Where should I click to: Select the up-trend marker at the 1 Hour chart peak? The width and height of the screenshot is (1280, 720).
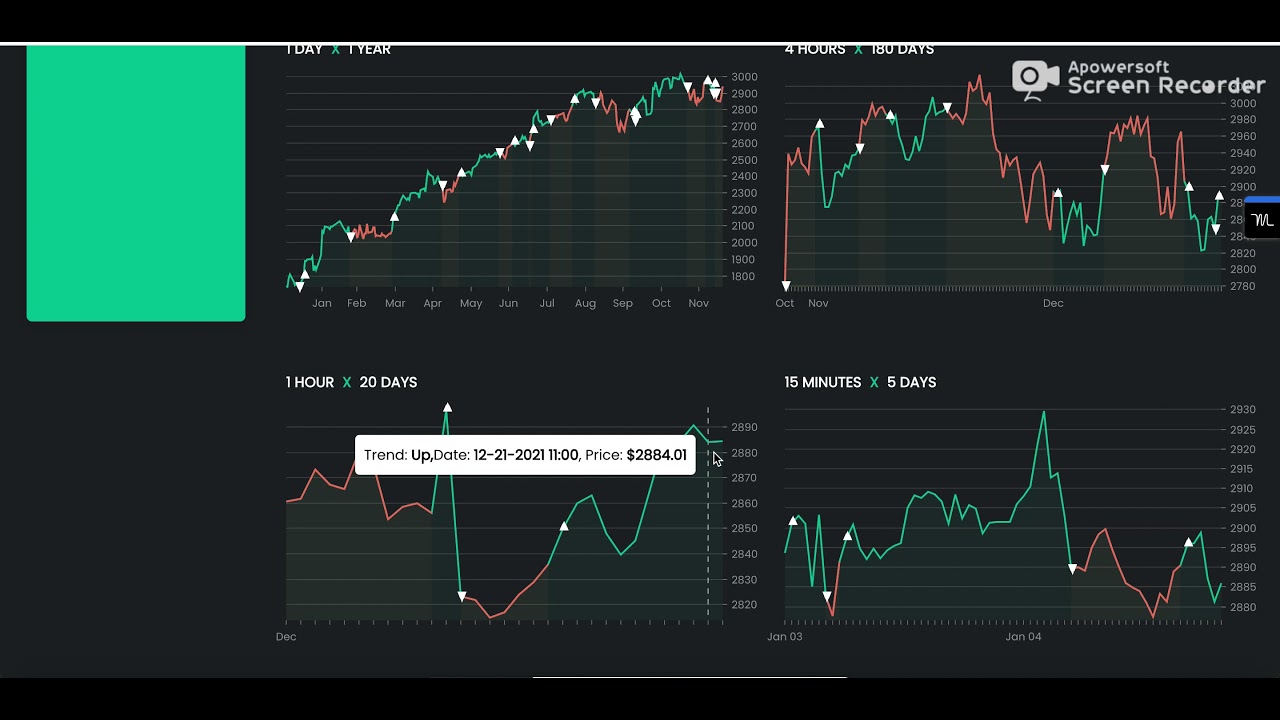[447, 408]
